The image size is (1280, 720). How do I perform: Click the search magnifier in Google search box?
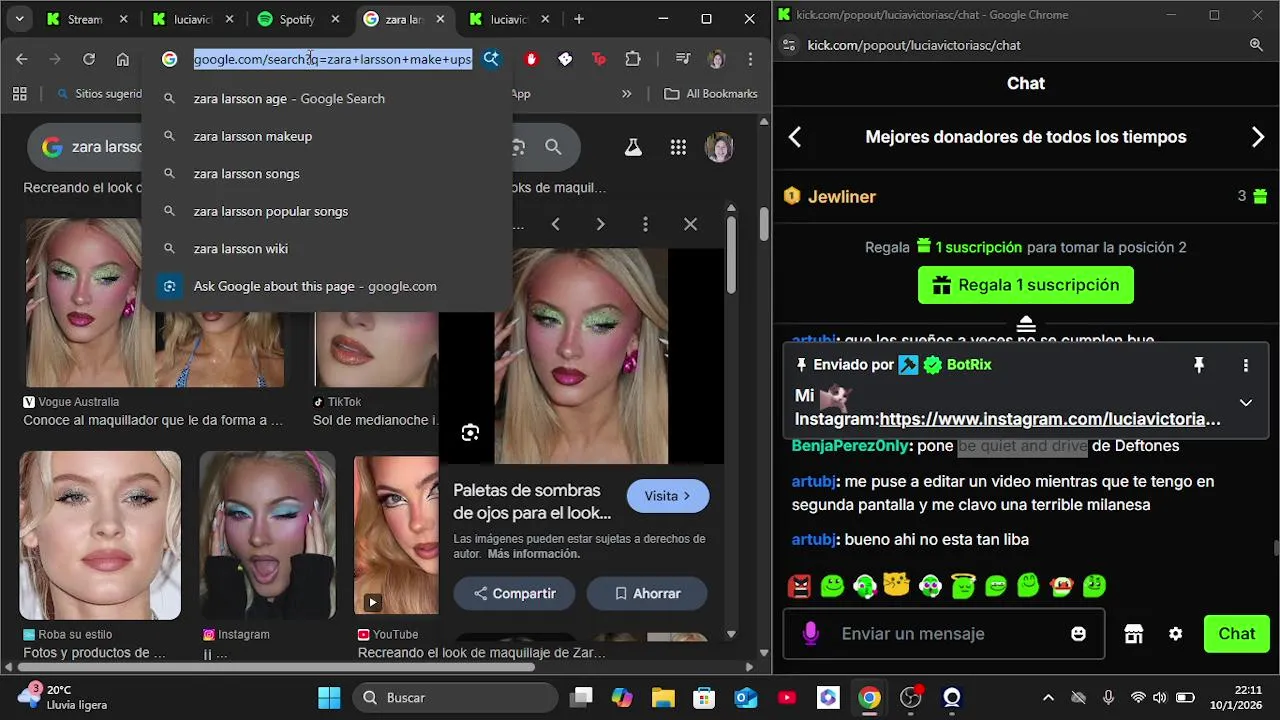[x=553, y=148]
